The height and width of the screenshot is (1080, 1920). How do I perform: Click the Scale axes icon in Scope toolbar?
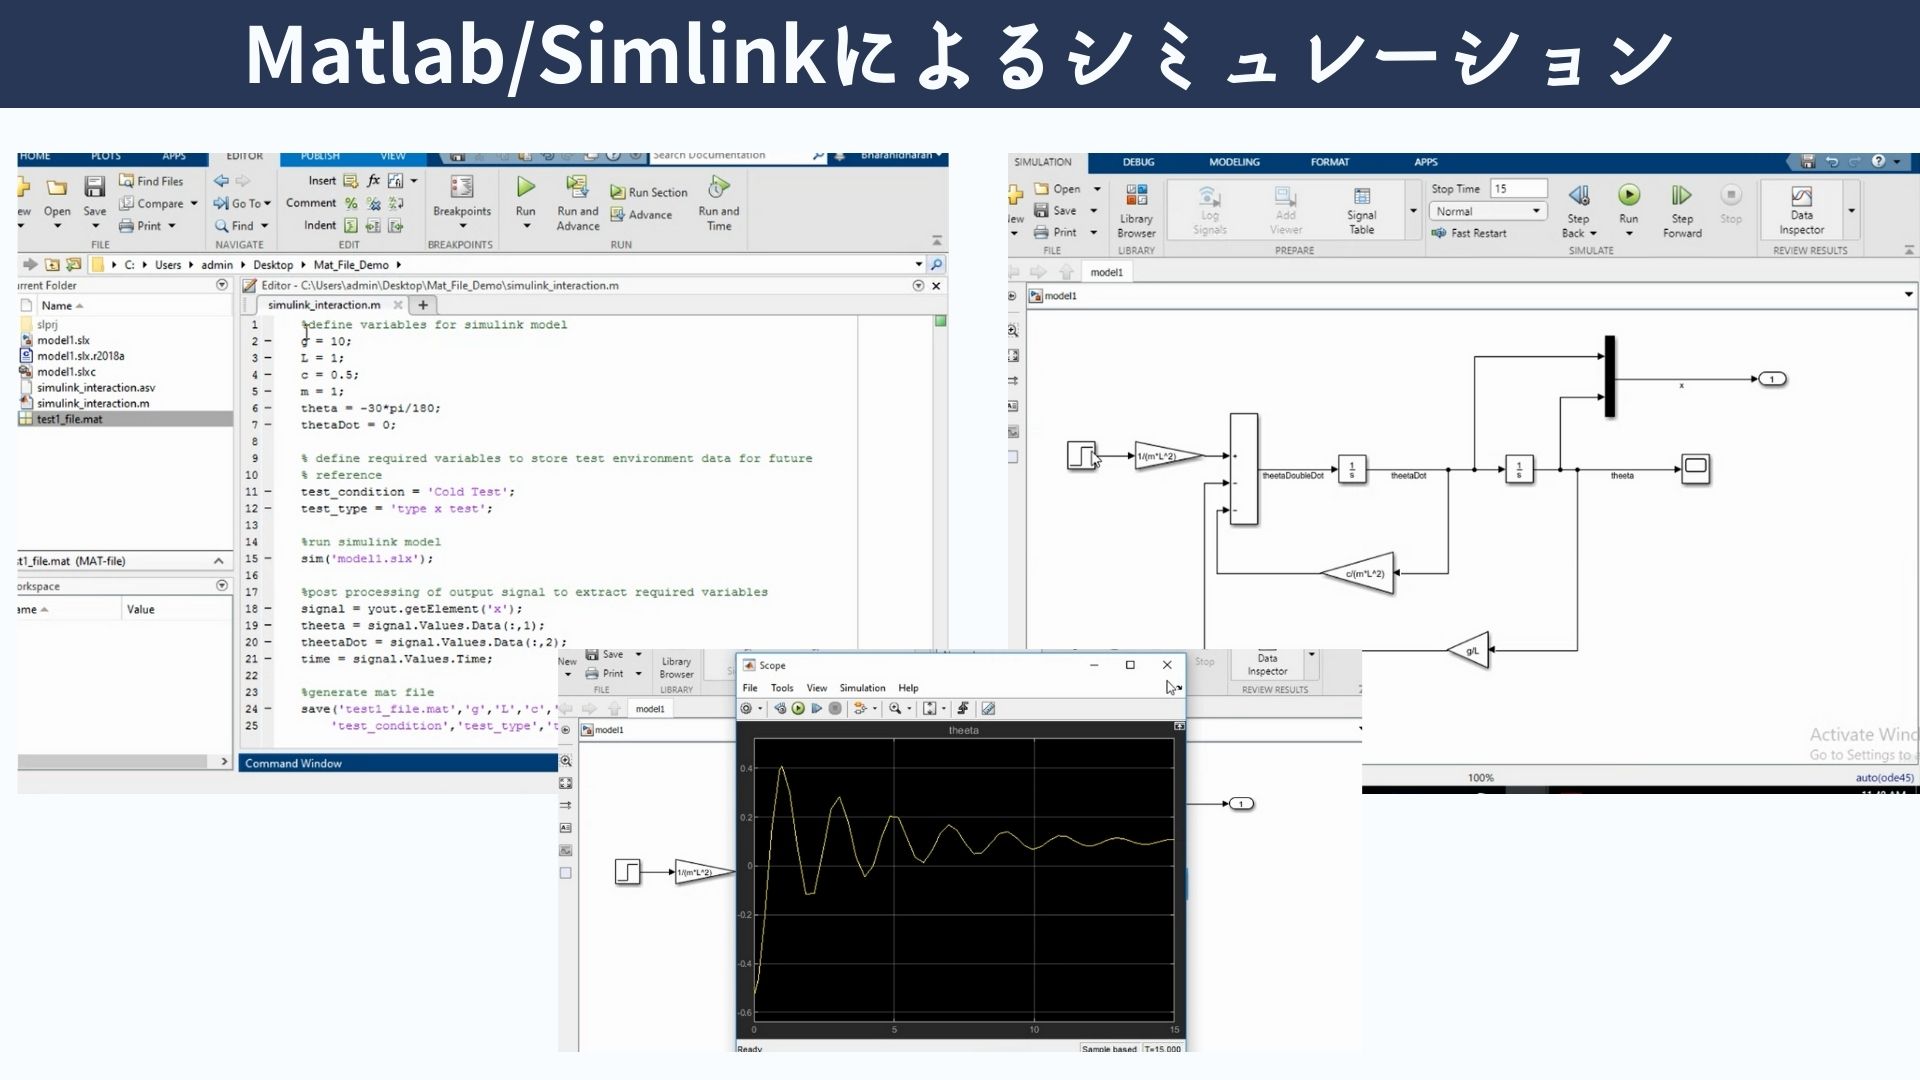(x=929, y=708)
